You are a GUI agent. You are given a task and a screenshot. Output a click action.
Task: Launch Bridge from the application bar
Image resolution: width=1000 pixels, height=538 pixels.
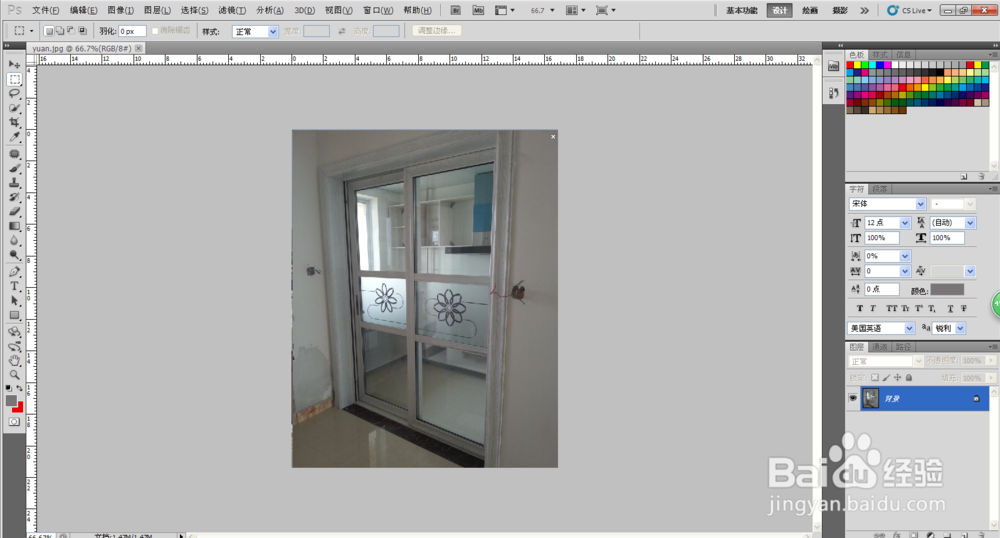pos(455,10)
